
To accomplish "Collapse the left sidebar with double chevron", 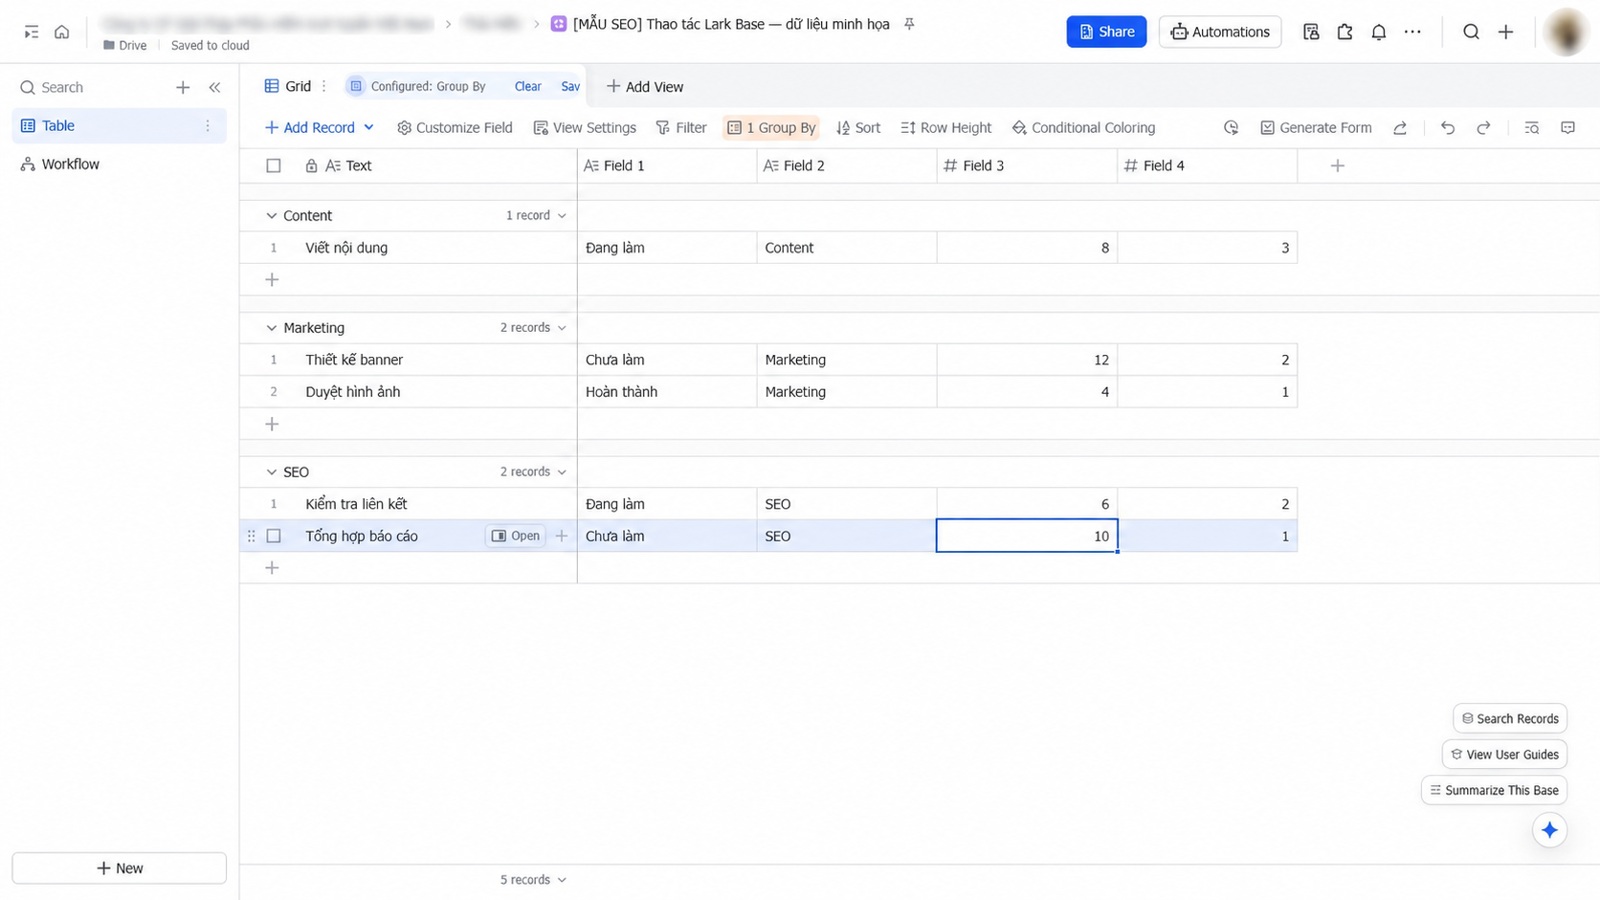I will [214, 88].
